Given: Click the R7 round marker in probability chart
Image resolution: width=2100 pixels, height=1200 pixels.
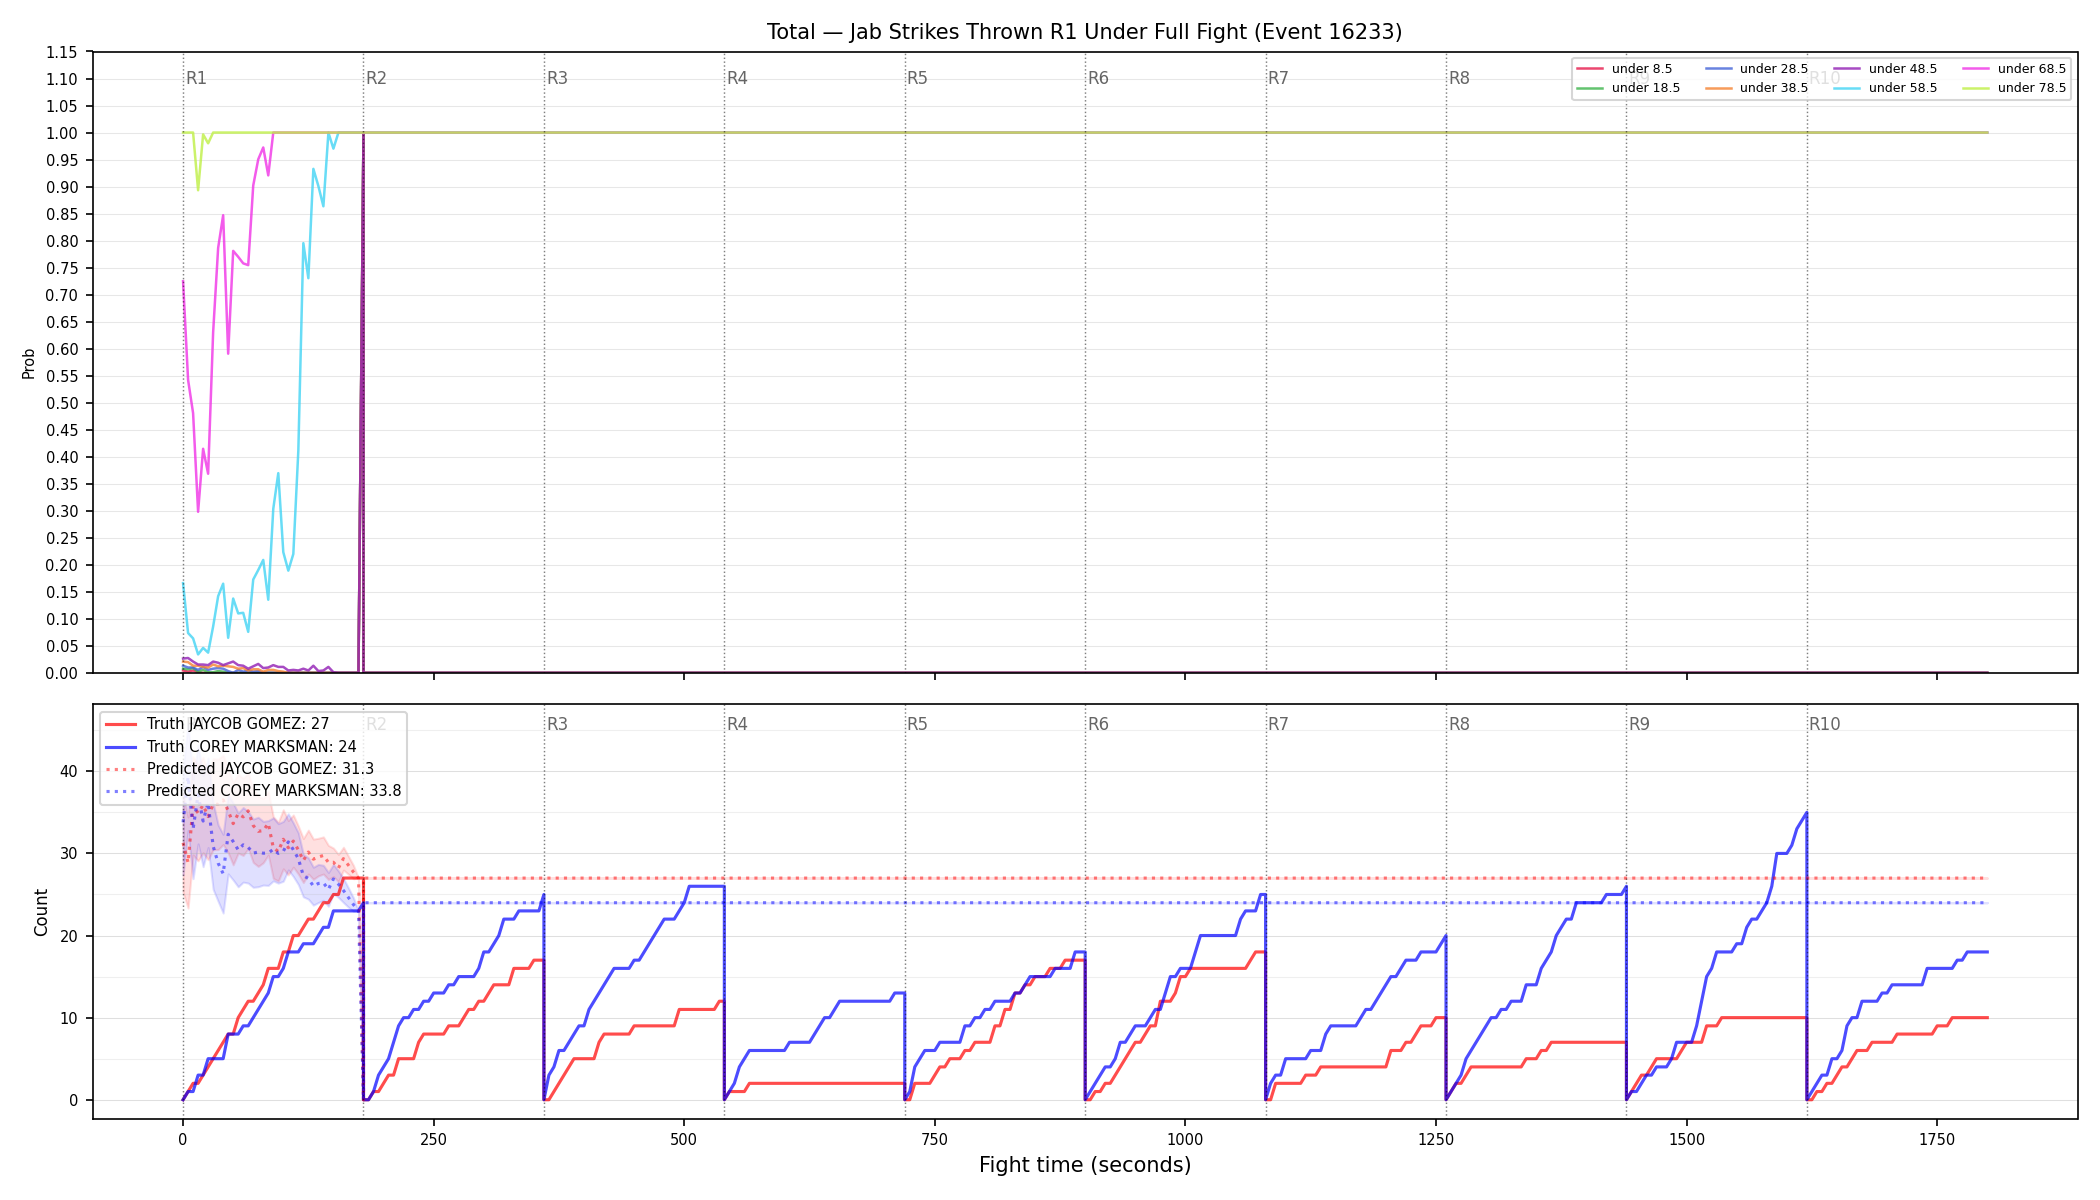Looking at the screenshot, I should tap(1279, 78).
